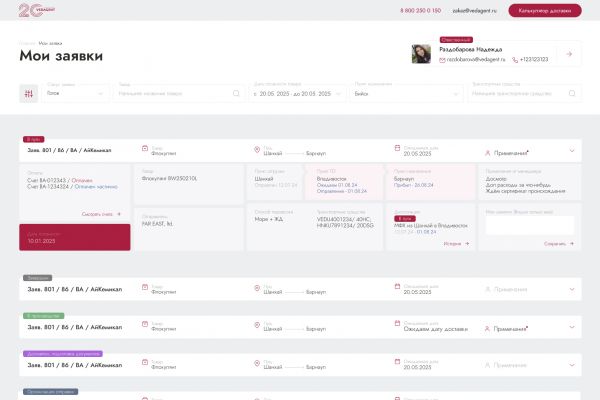Click location pin in green-tagged request row
600x400 pixels.
[257, 325]
